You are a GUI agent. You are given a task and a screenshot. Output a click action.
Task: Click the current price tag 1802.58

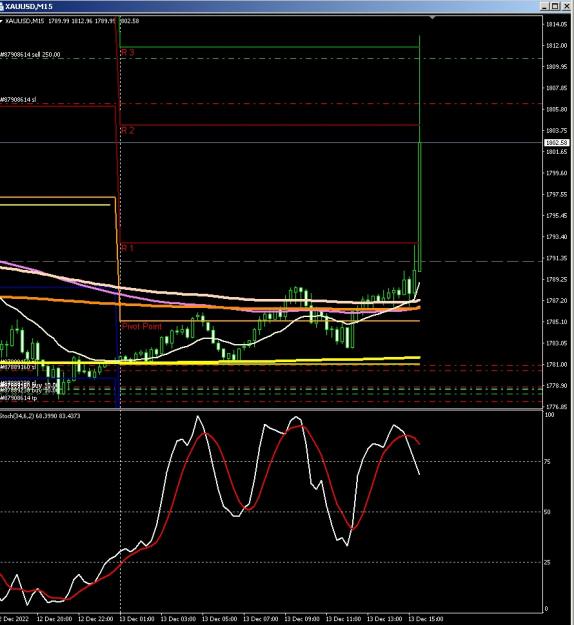click(556, 142)
